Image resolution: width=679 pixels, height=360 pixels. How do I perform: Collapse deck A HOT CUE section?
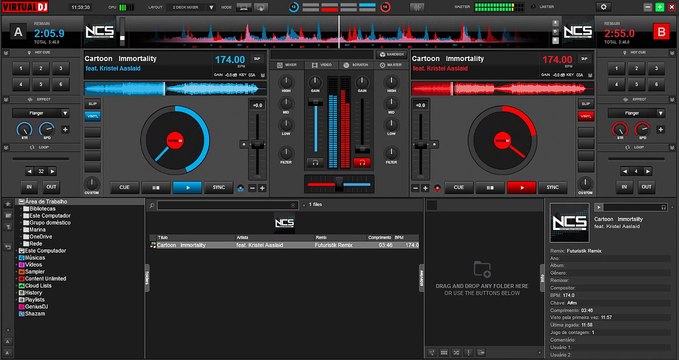tap(6, 52)
